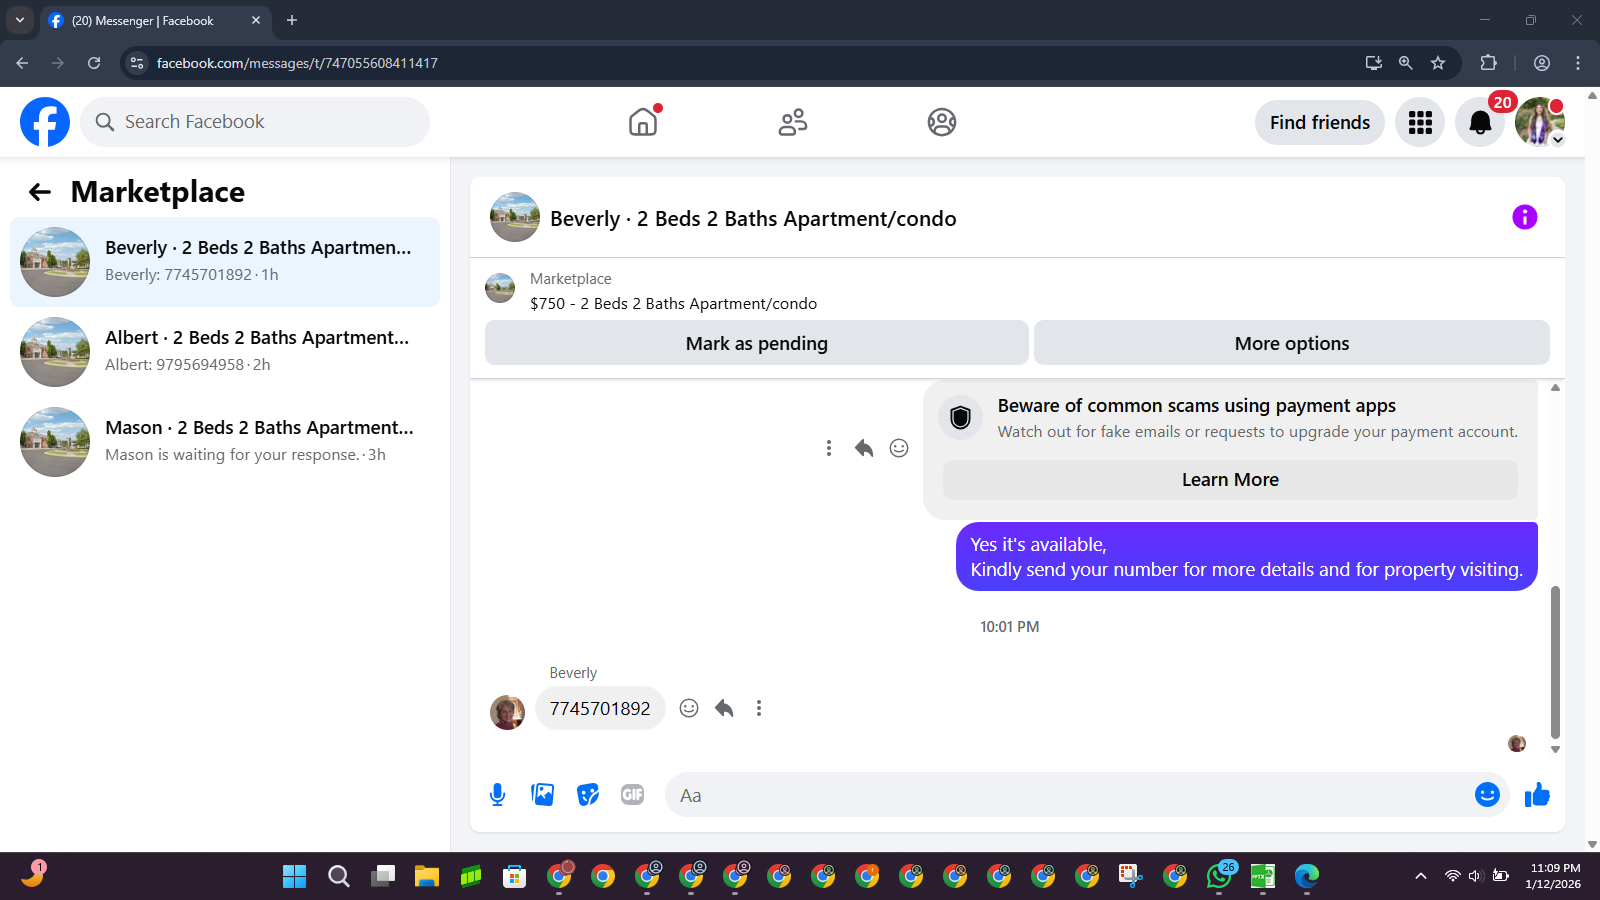Open the account profile picture menu
This screenshot has height=900, width=1600.
click(1540, 122)
